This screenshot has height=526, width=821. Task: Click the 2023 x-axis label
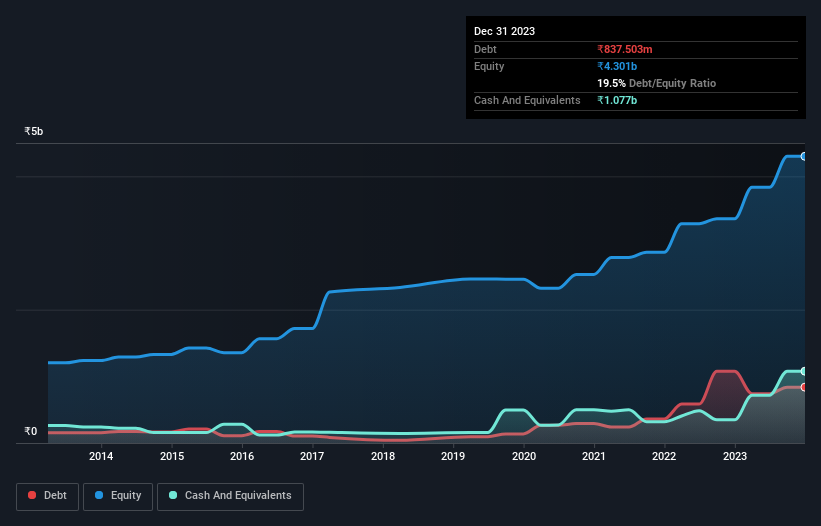tap(735, 456)
